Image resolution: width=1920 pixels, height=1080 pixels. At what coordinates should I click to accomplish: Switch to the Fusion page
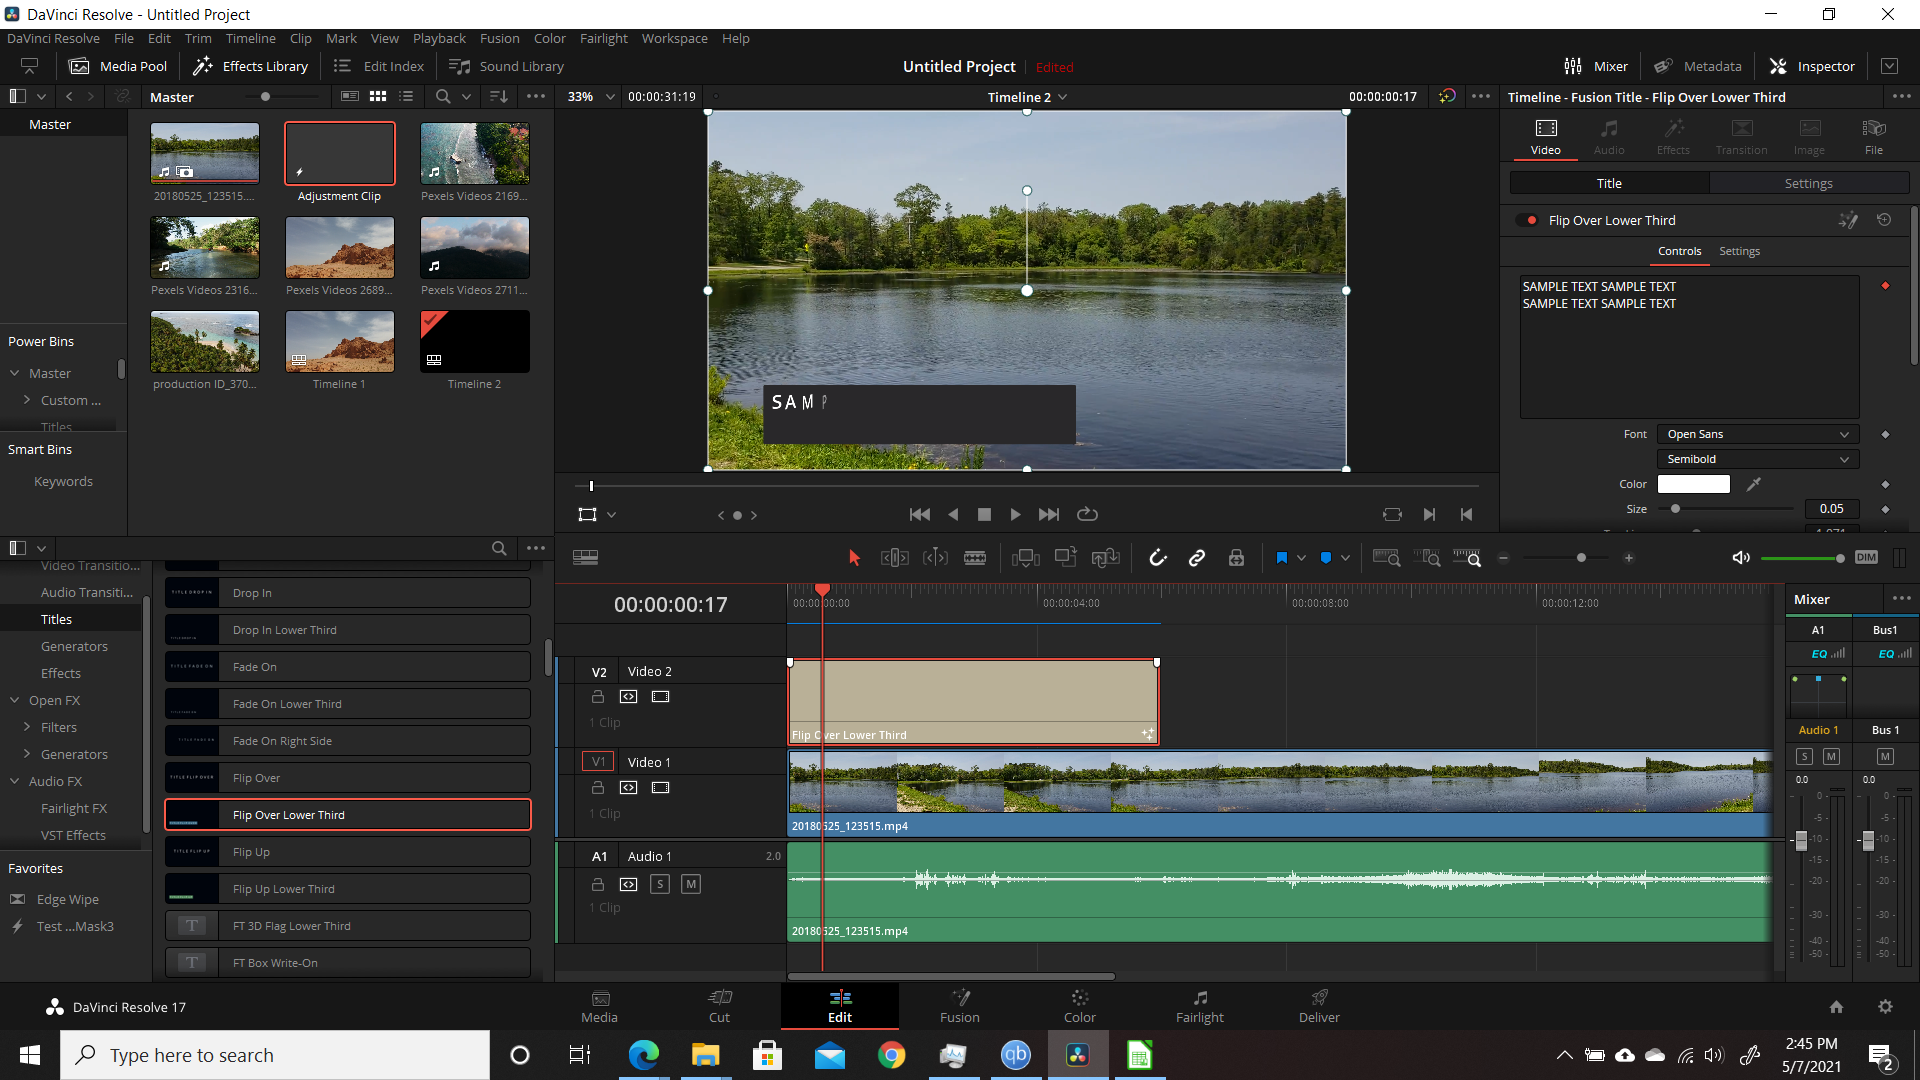(x=959, y=1006)
